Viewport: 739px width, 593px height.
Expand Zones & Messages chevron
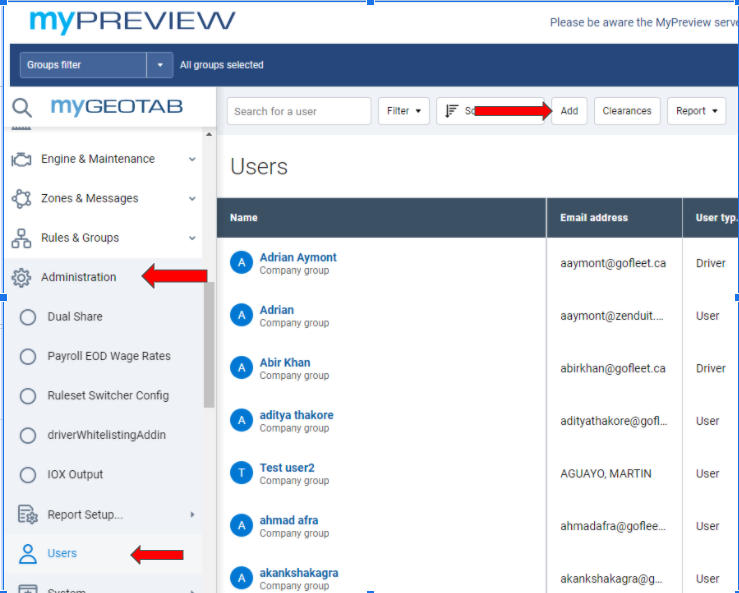(x=192, y=198)
